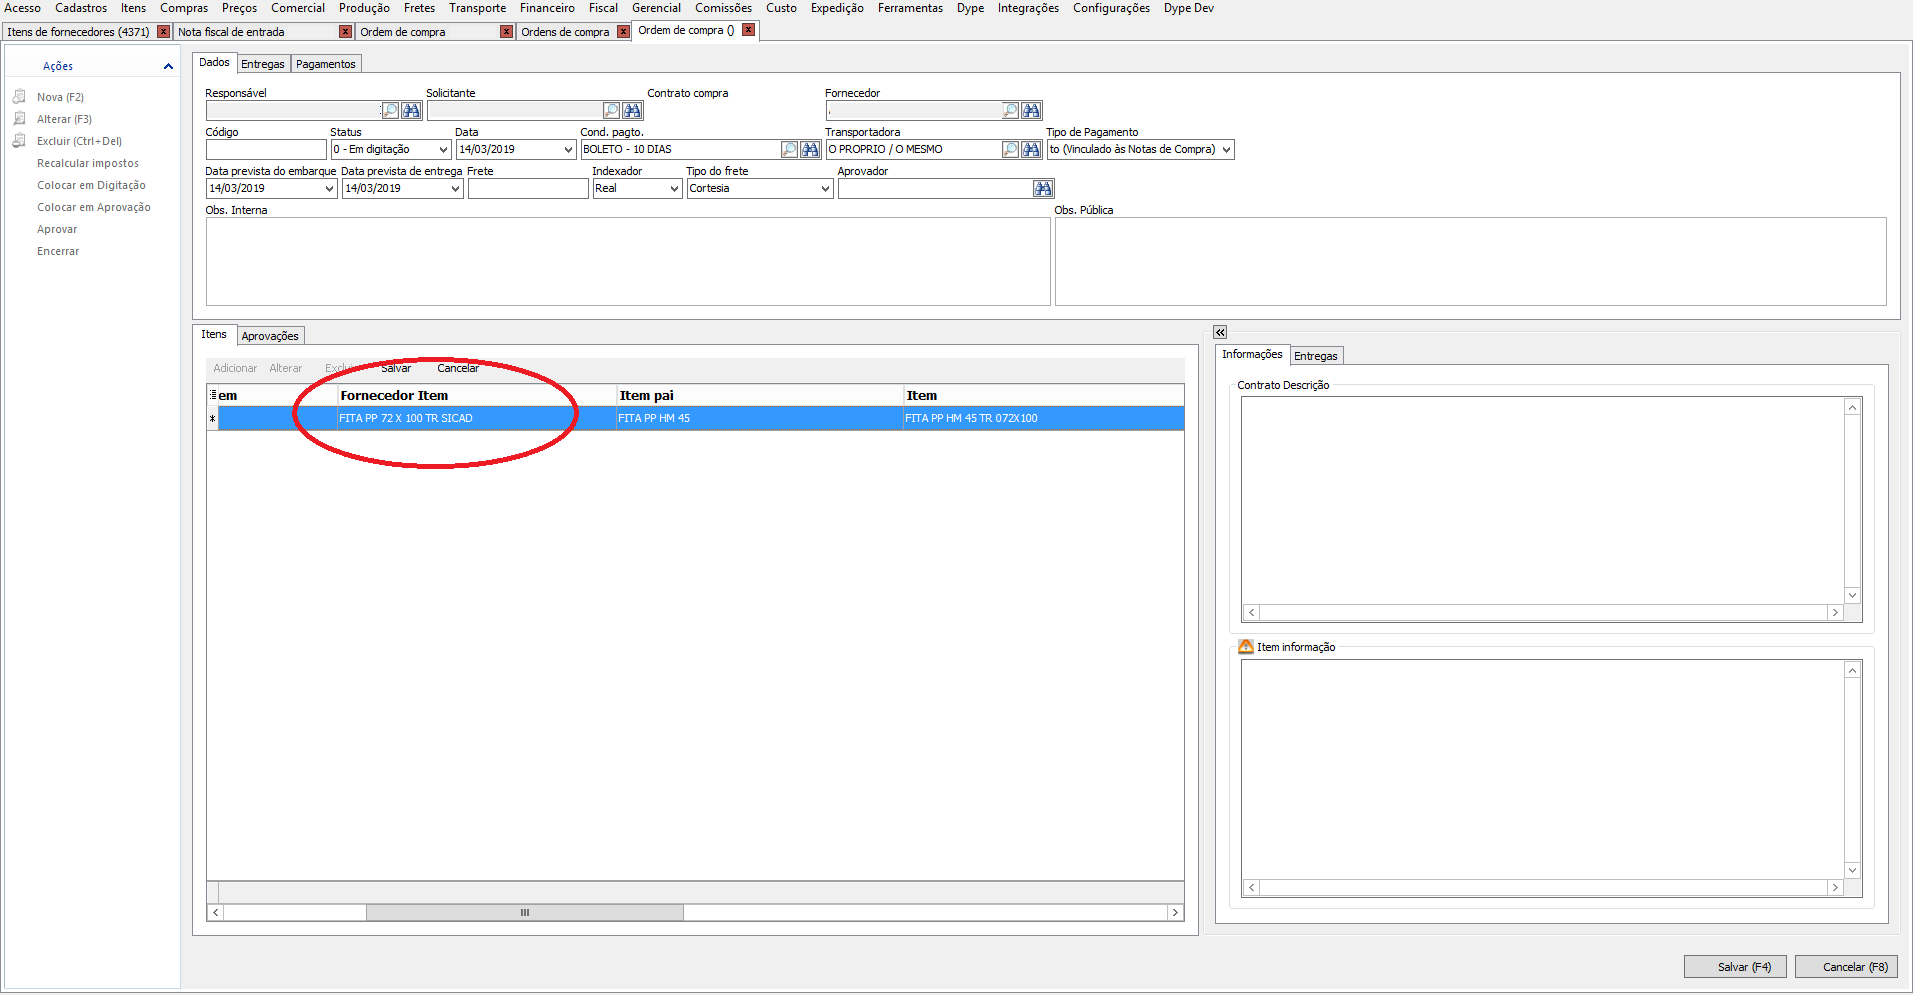Switch to the Entregas tab beside Dados
This screenshot has height=995, width=1913.
263,64
